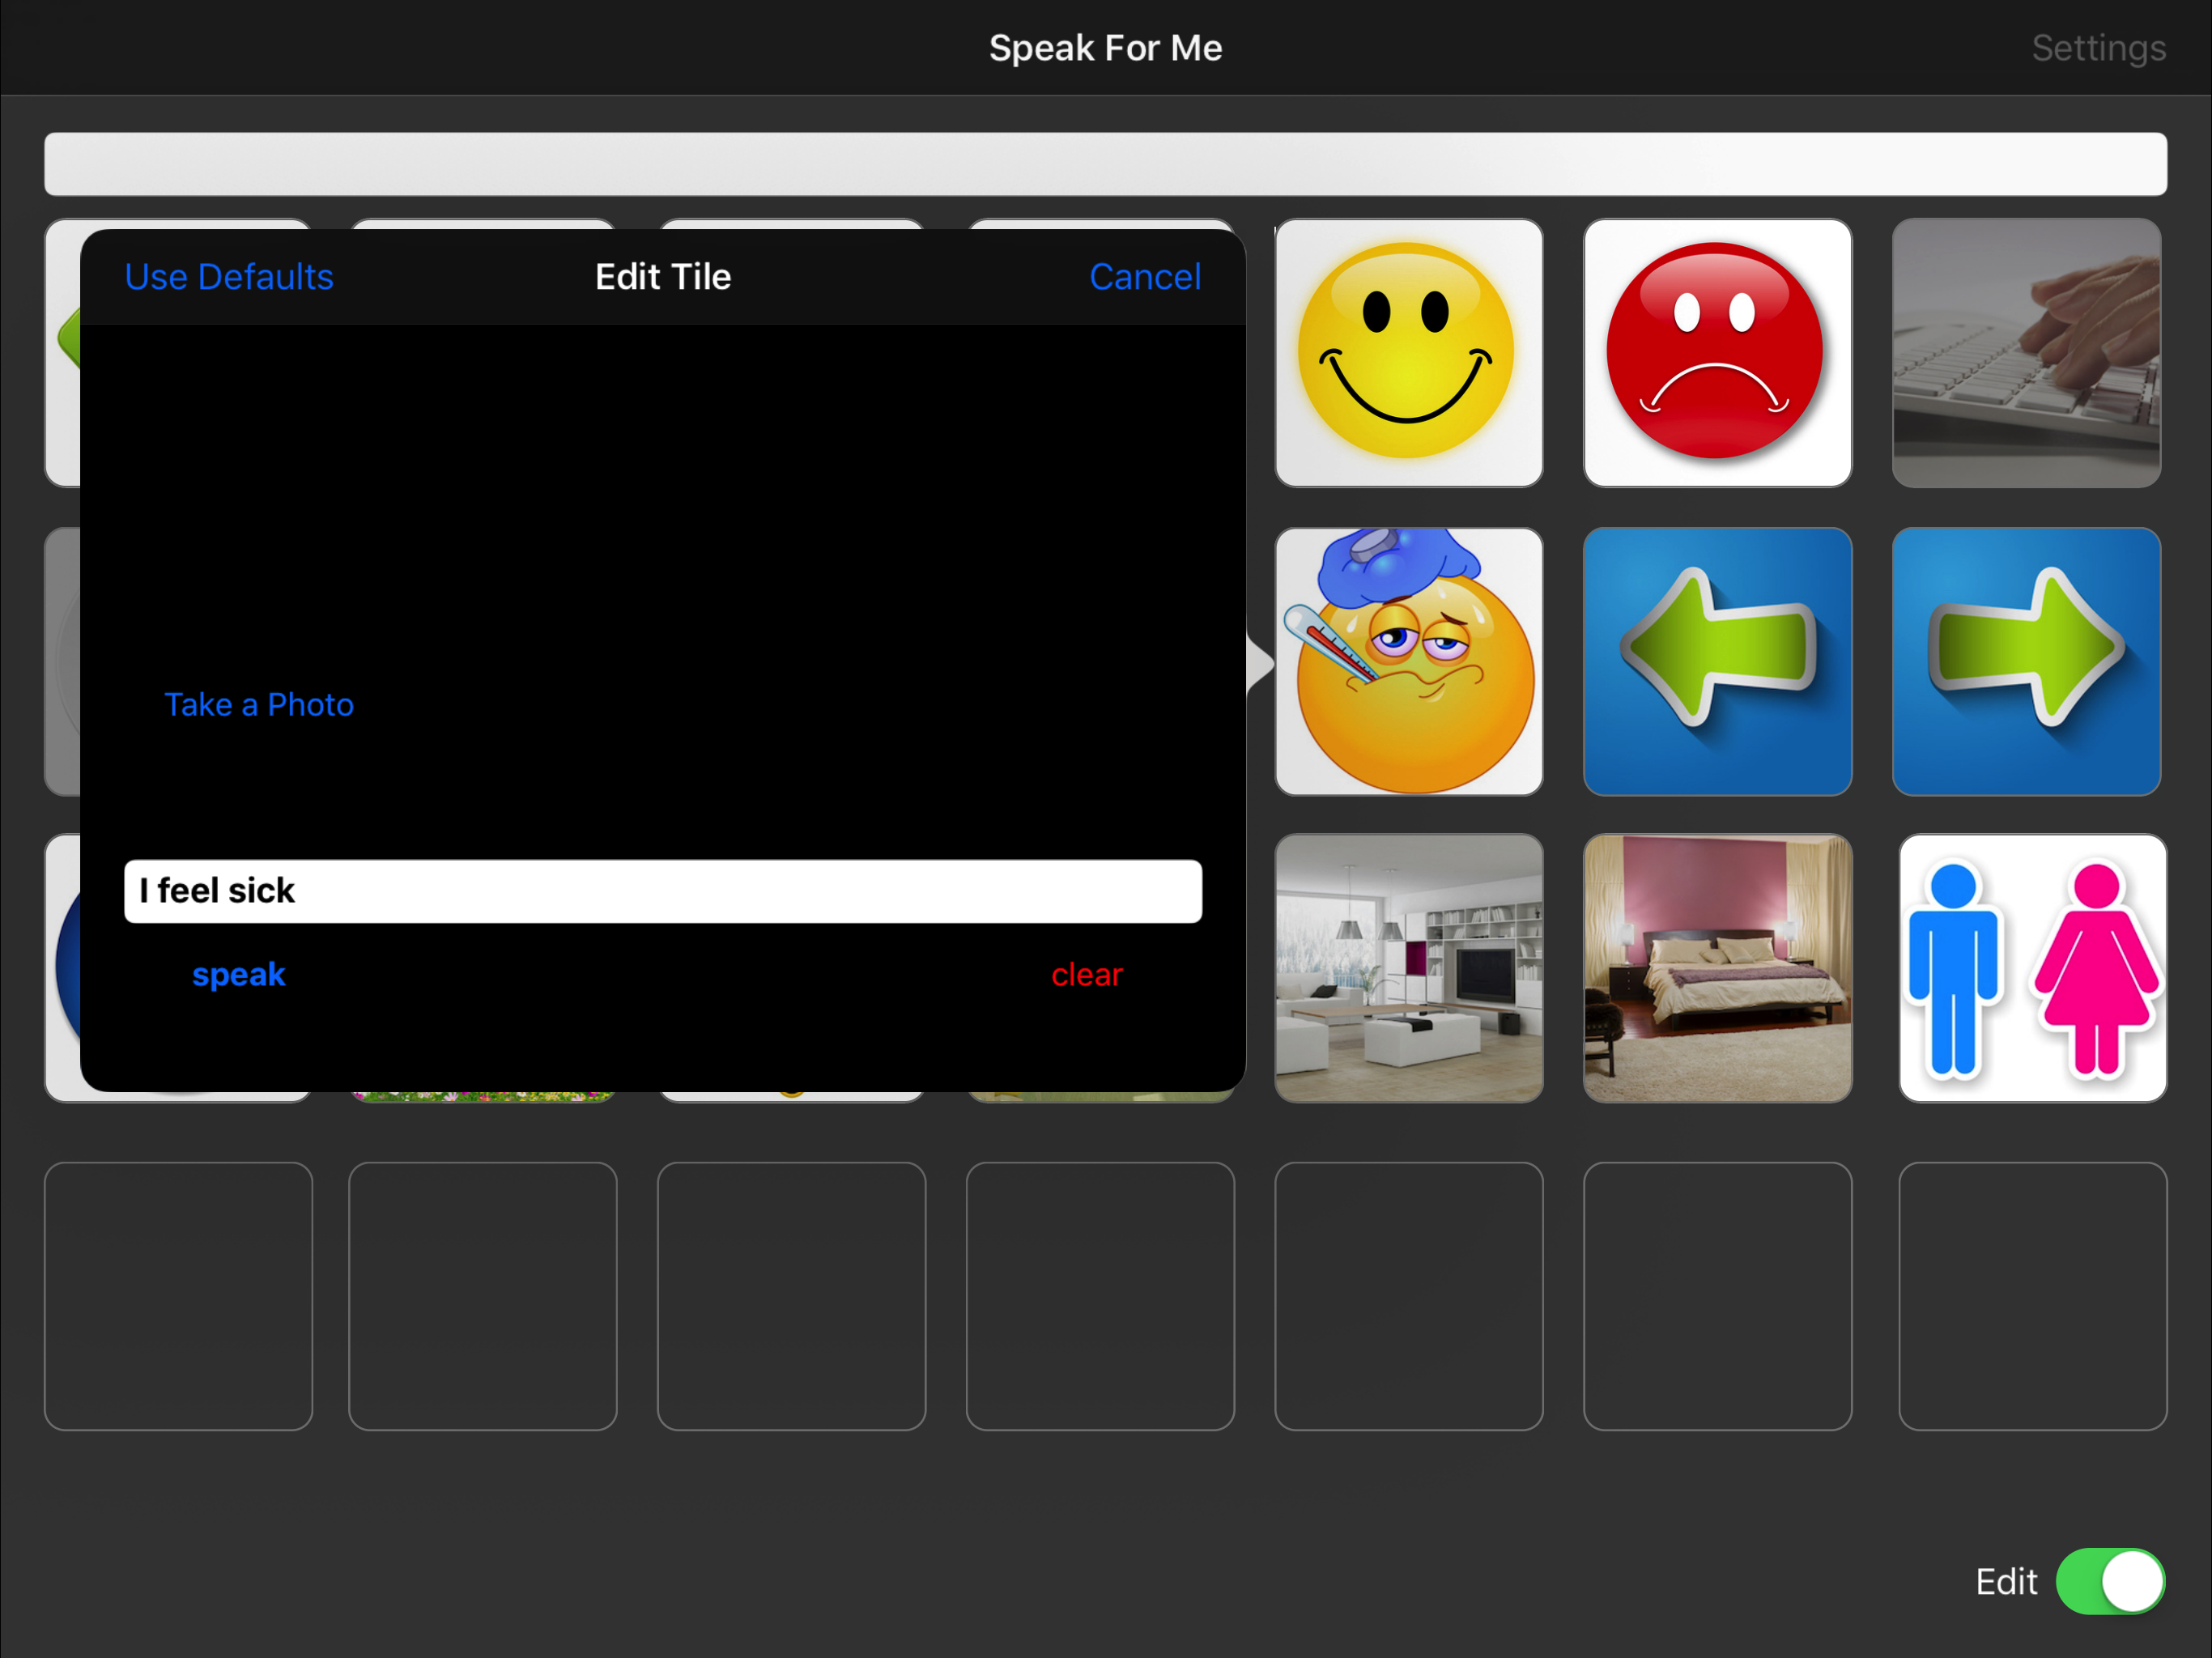Click the blue speak button
Image resolution: width=2212 pixels, height=1658 pixels.
[238, 974]
